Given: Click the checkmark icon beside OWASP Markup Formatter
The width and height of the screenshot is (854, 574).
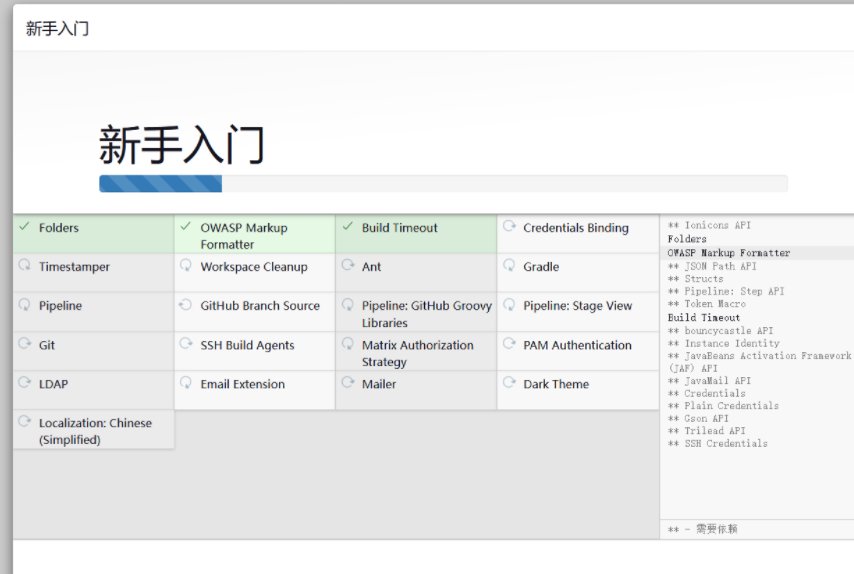Looking at the screenshot, I should pos(186,226).
